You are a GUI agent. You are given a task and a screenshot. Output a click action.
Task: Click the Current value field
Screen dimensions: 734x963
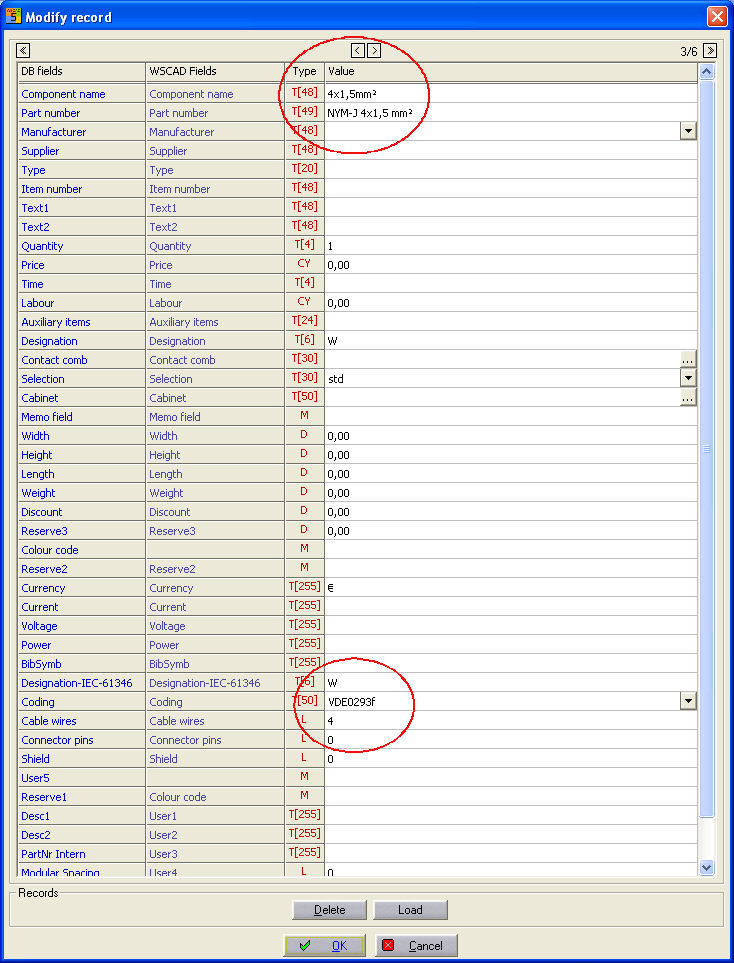point(511,607)
